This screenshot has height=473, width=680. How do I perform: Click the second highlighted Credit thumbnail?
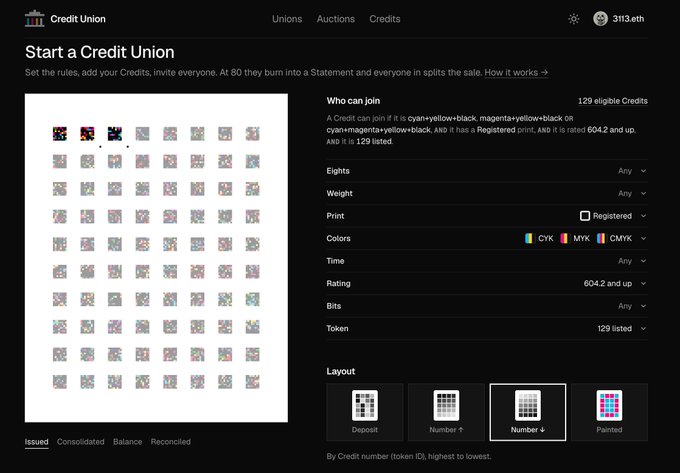(87, 134)
